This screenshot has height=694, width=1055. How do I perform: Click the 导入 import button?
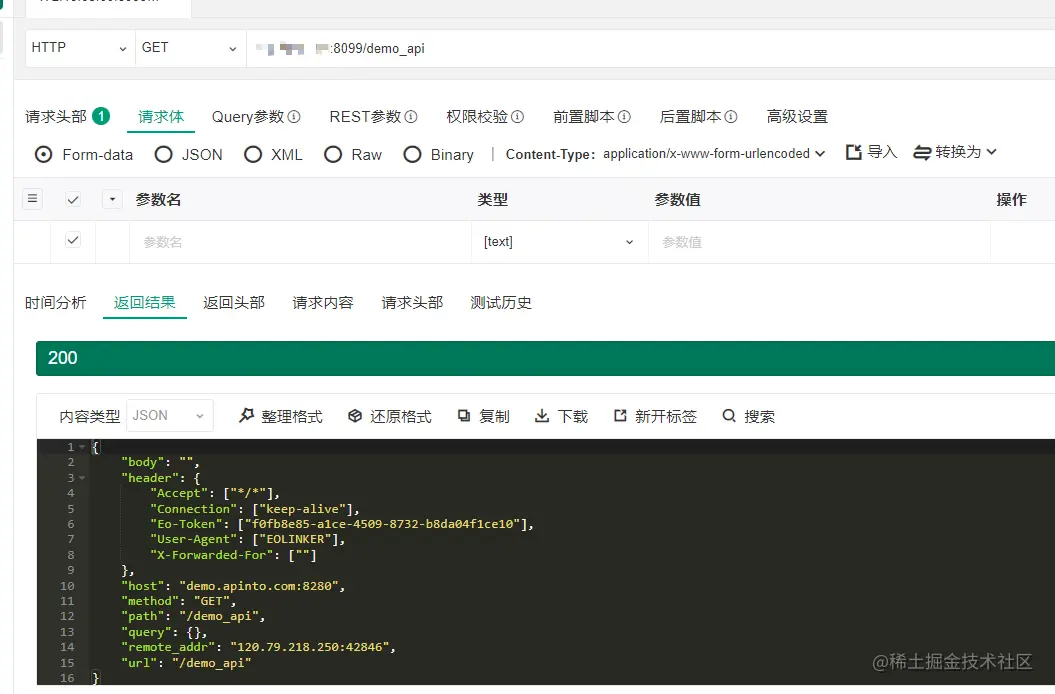pos(871,152)
